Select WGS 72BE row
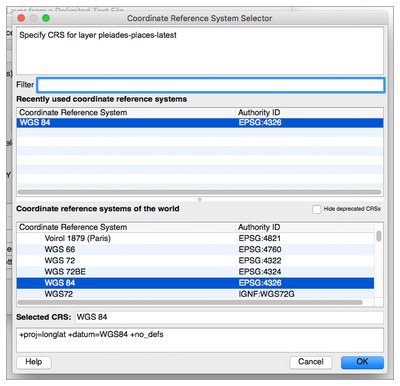 point(195,272)
